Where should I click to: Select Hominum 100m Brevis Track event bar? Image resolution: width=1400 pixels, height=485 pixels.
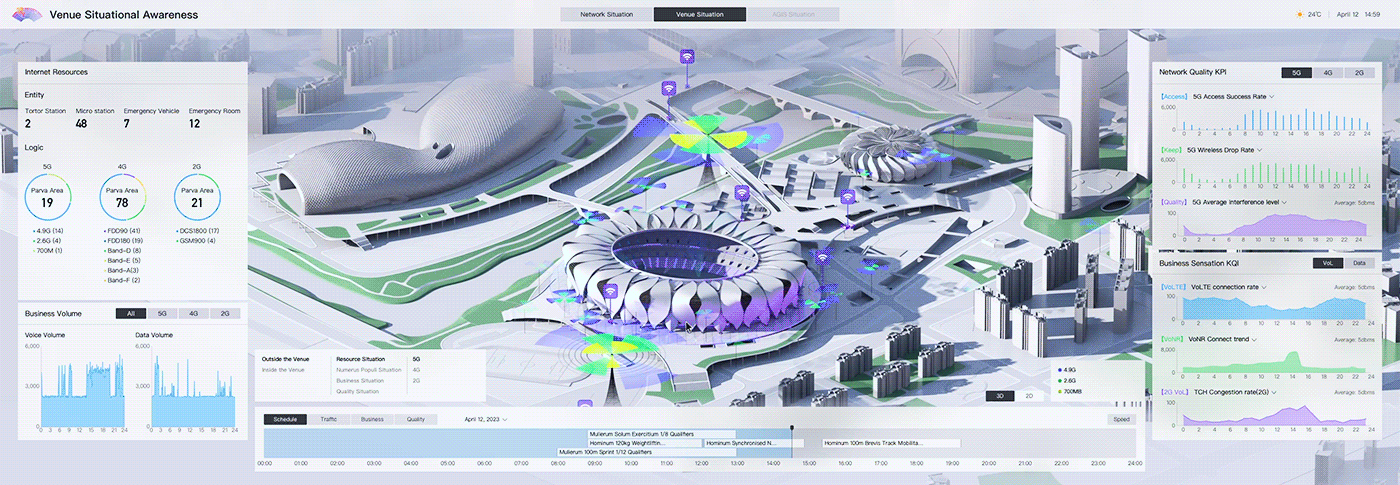point(891,442)
